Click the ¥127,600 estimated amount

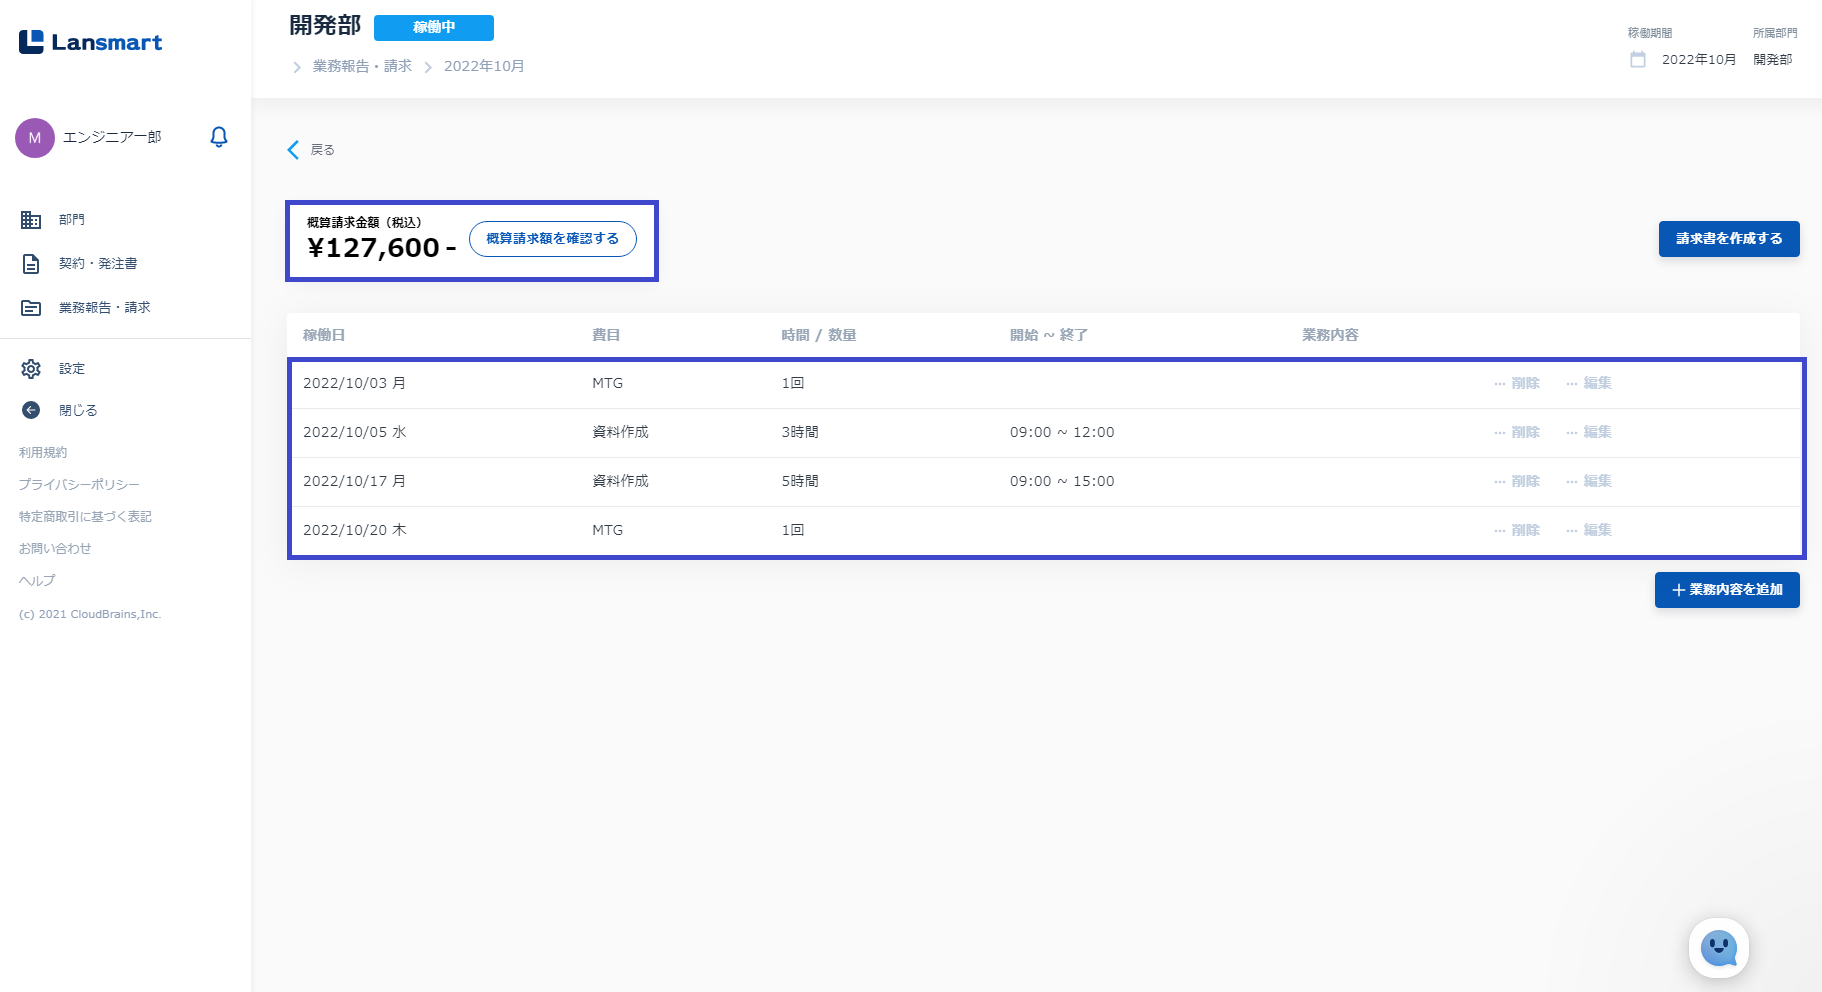pos(381,248)
